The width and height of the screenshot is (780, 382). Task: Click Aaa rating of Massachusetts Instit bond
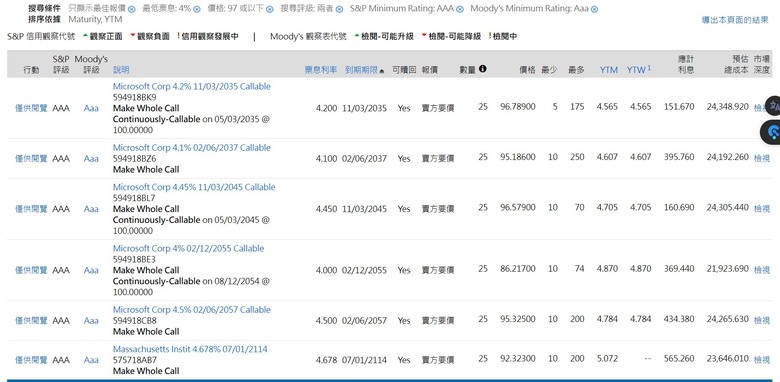91,360
